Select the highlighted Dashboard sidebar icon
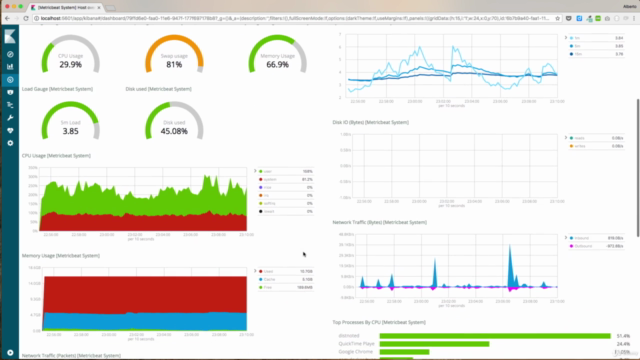 (x=10, y=80)
